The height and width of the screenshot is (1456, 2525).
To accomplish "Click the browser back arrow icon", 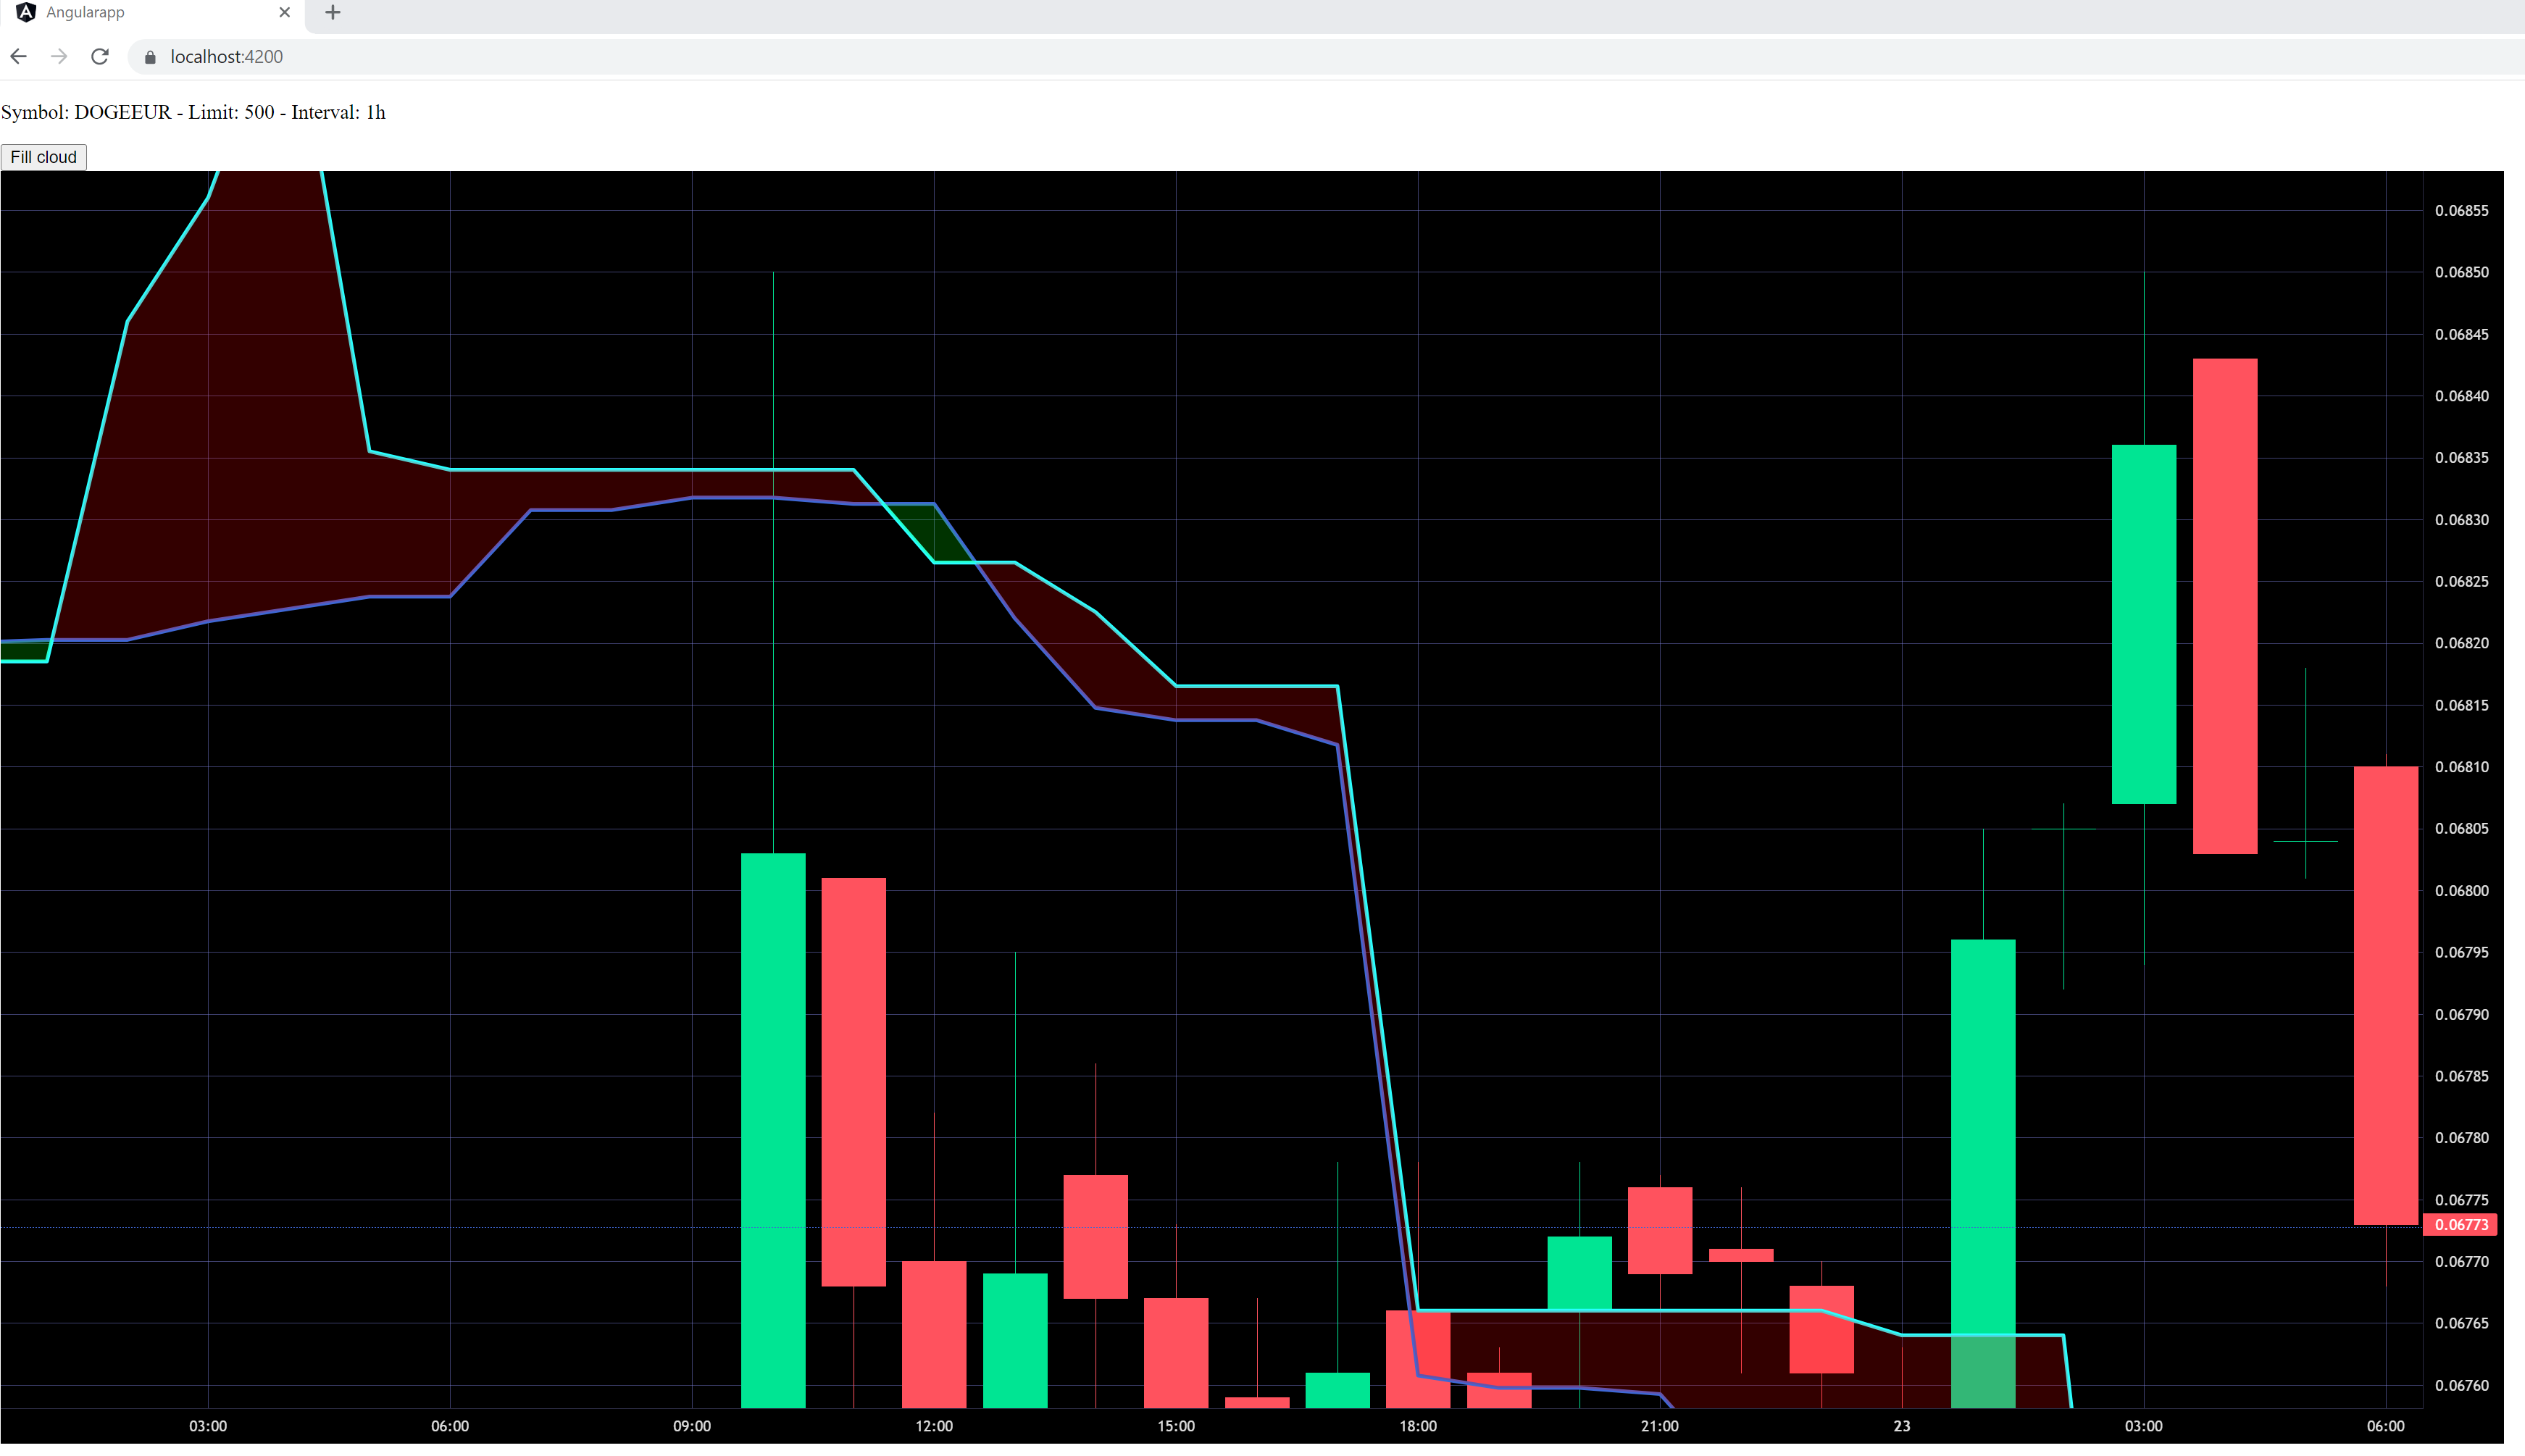I will coord(19,57).
